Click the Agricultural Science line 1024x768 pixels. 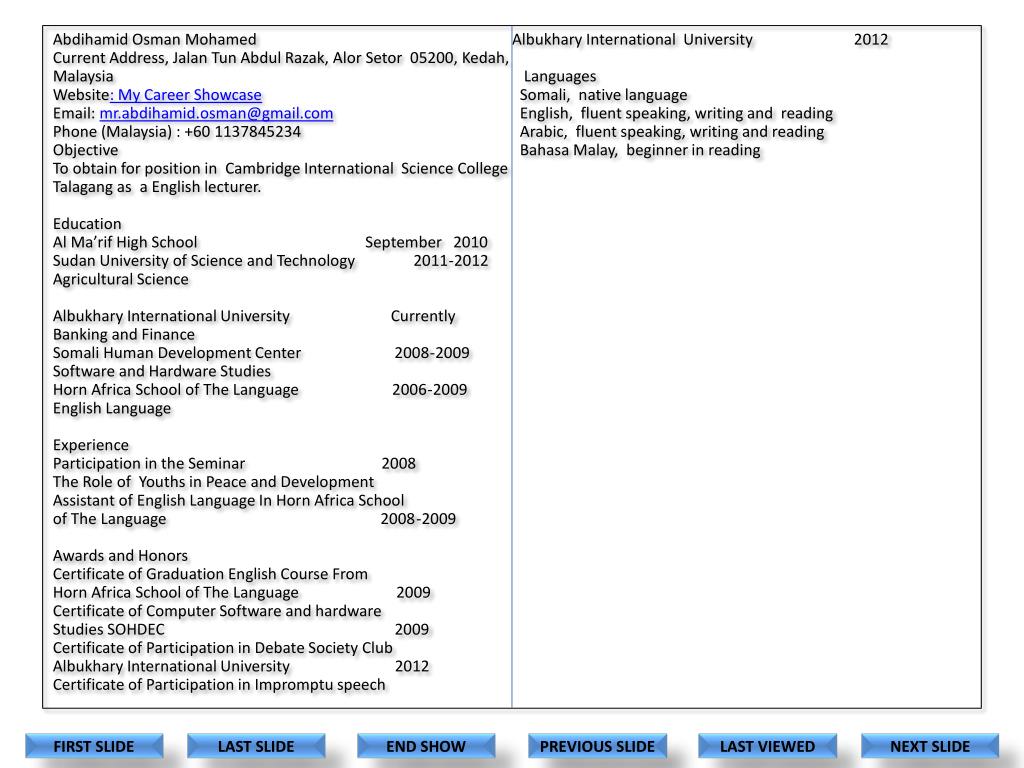point(121,279)
